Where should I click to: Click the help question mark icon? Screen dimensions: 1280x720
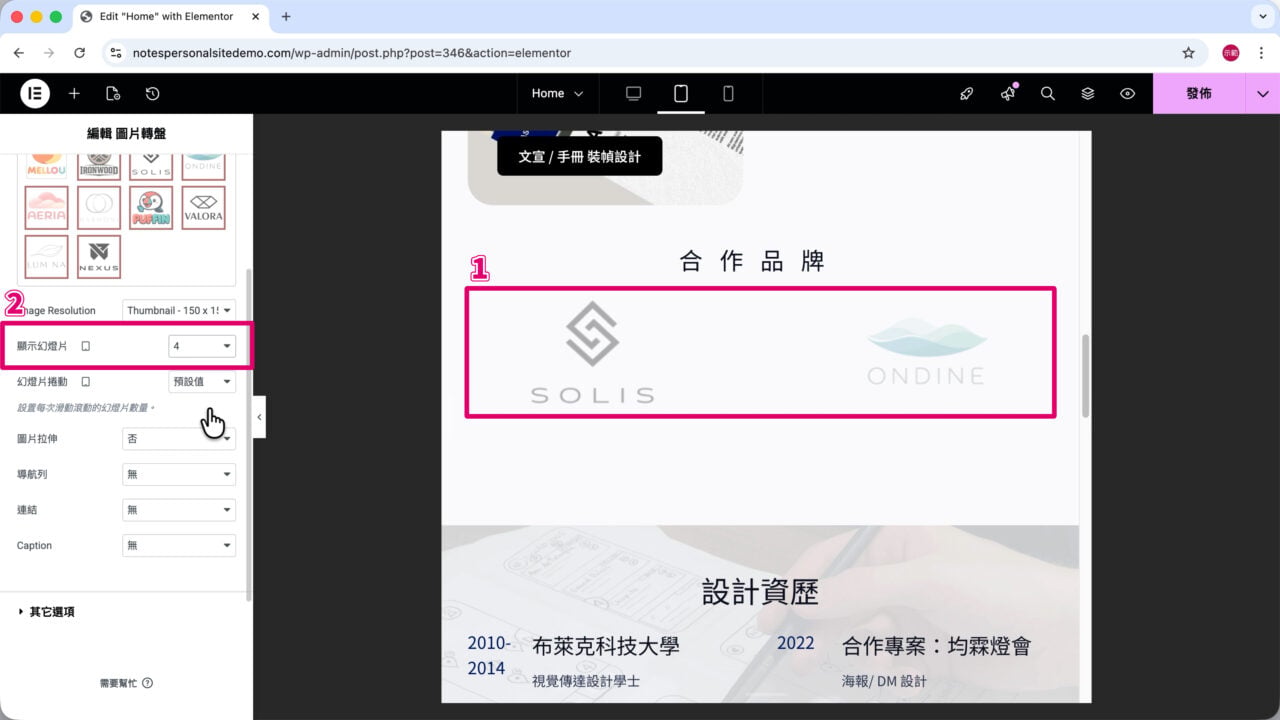(148, 683)
